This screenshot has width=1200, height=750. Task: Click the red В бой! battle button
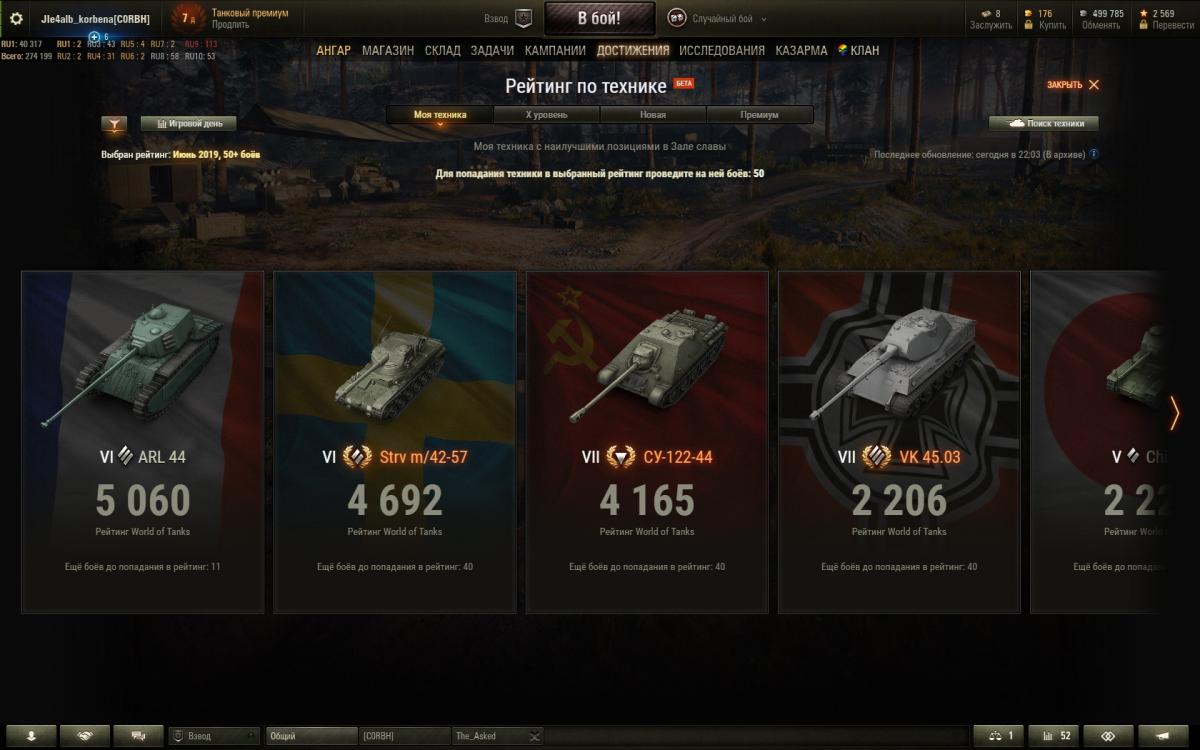pyautogui.click(x=599, y=18)
